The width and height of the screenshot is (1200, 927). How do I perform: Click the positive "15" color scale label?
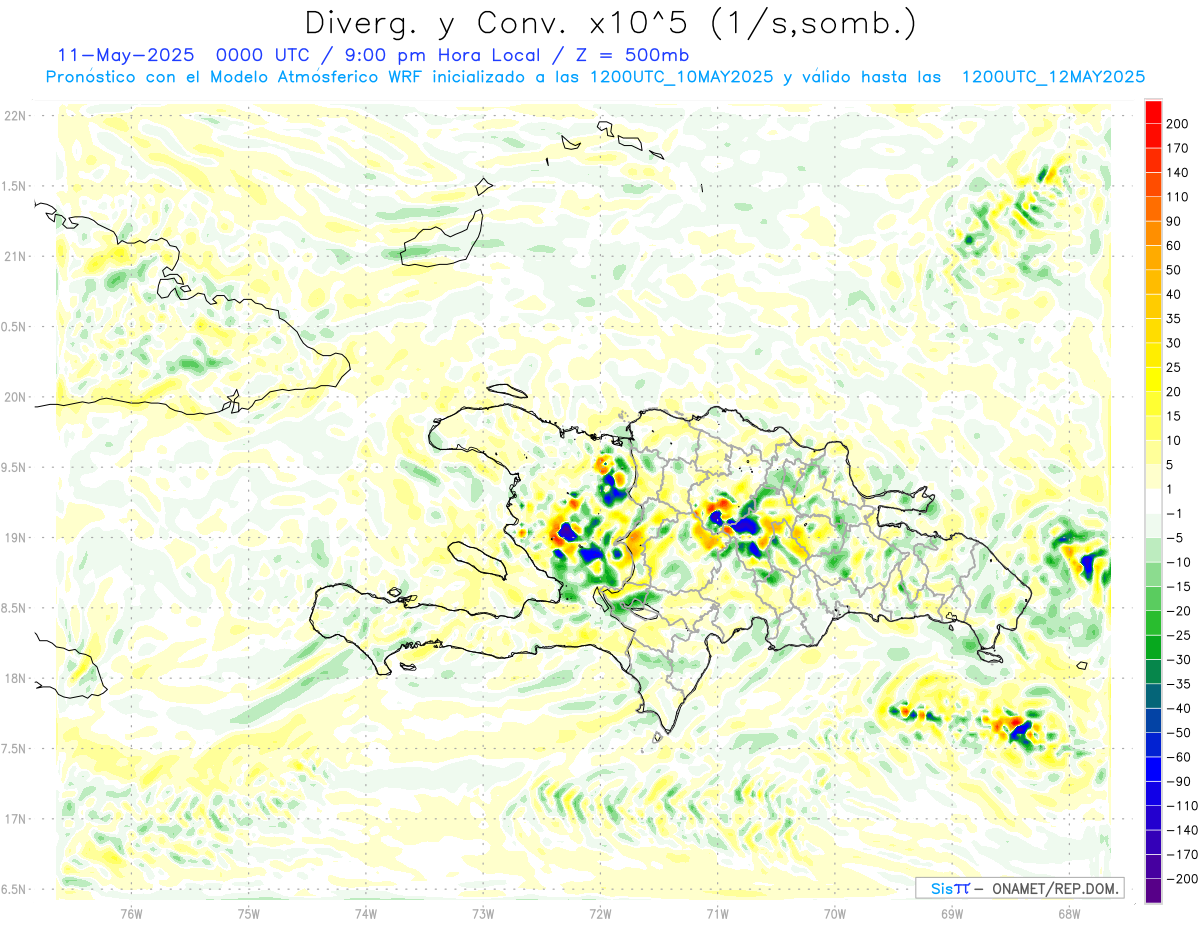[x=1174, y=417]
